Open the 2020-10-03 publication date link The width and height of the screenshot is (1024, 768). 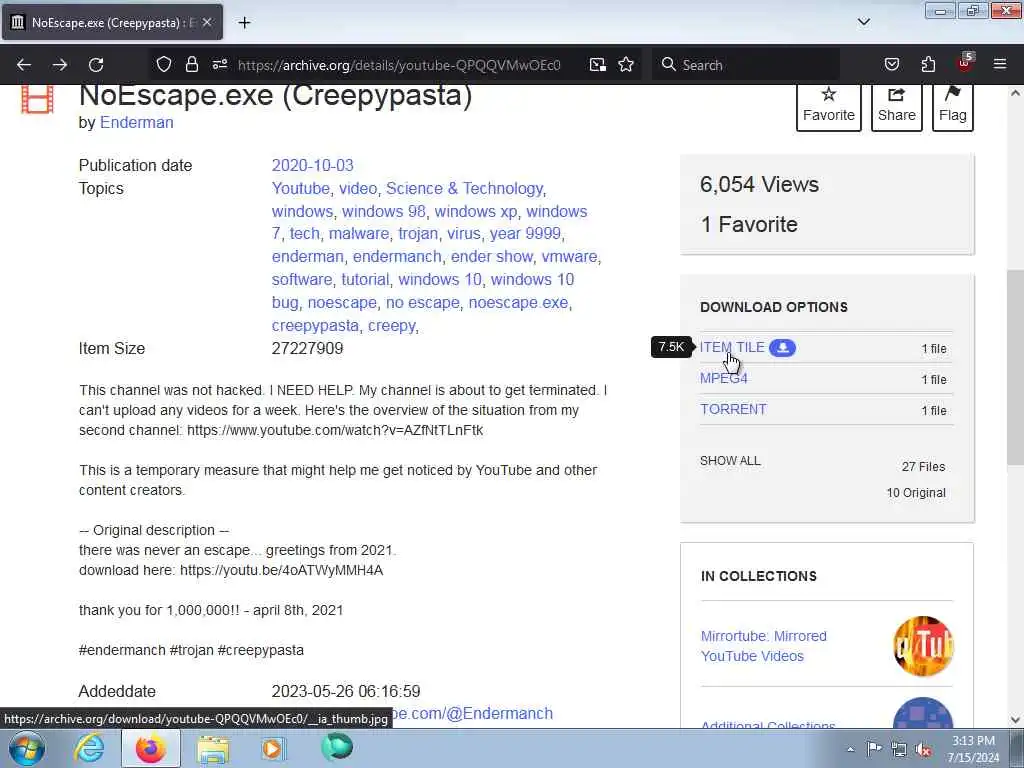click(312, 165)
